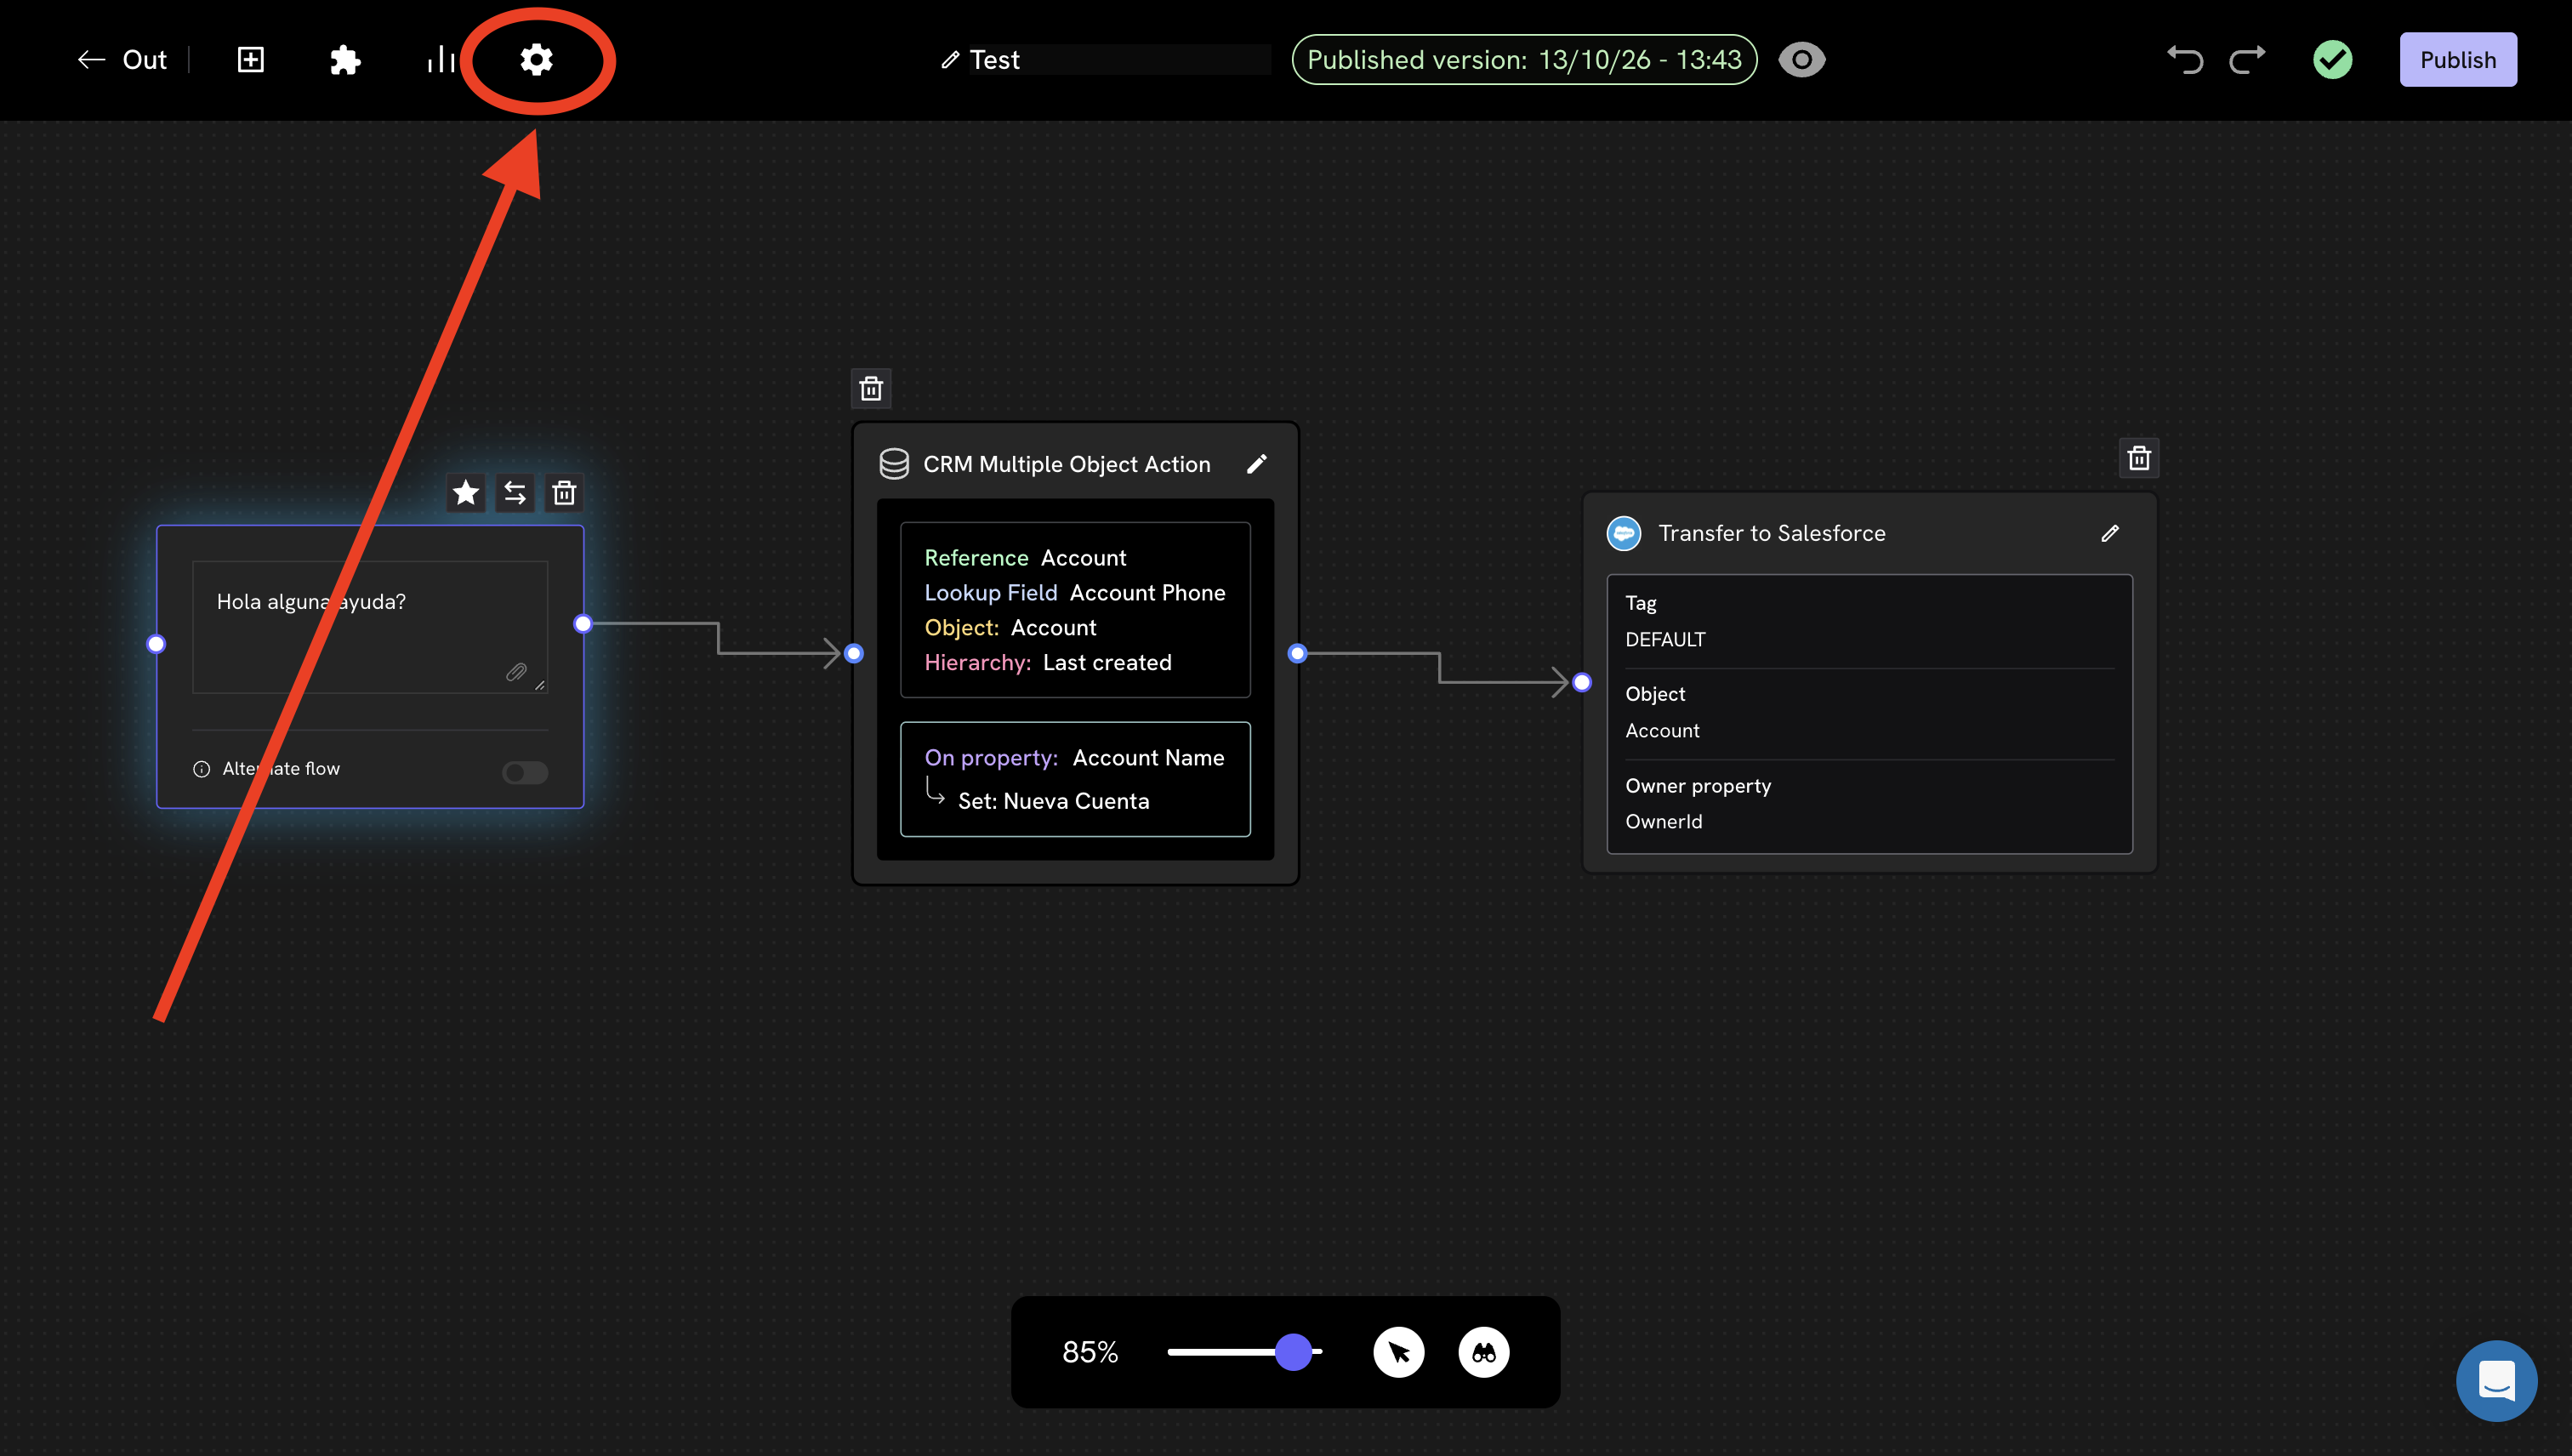
Task: Toggle the Alternate flow switch
Action: point(525,772)
